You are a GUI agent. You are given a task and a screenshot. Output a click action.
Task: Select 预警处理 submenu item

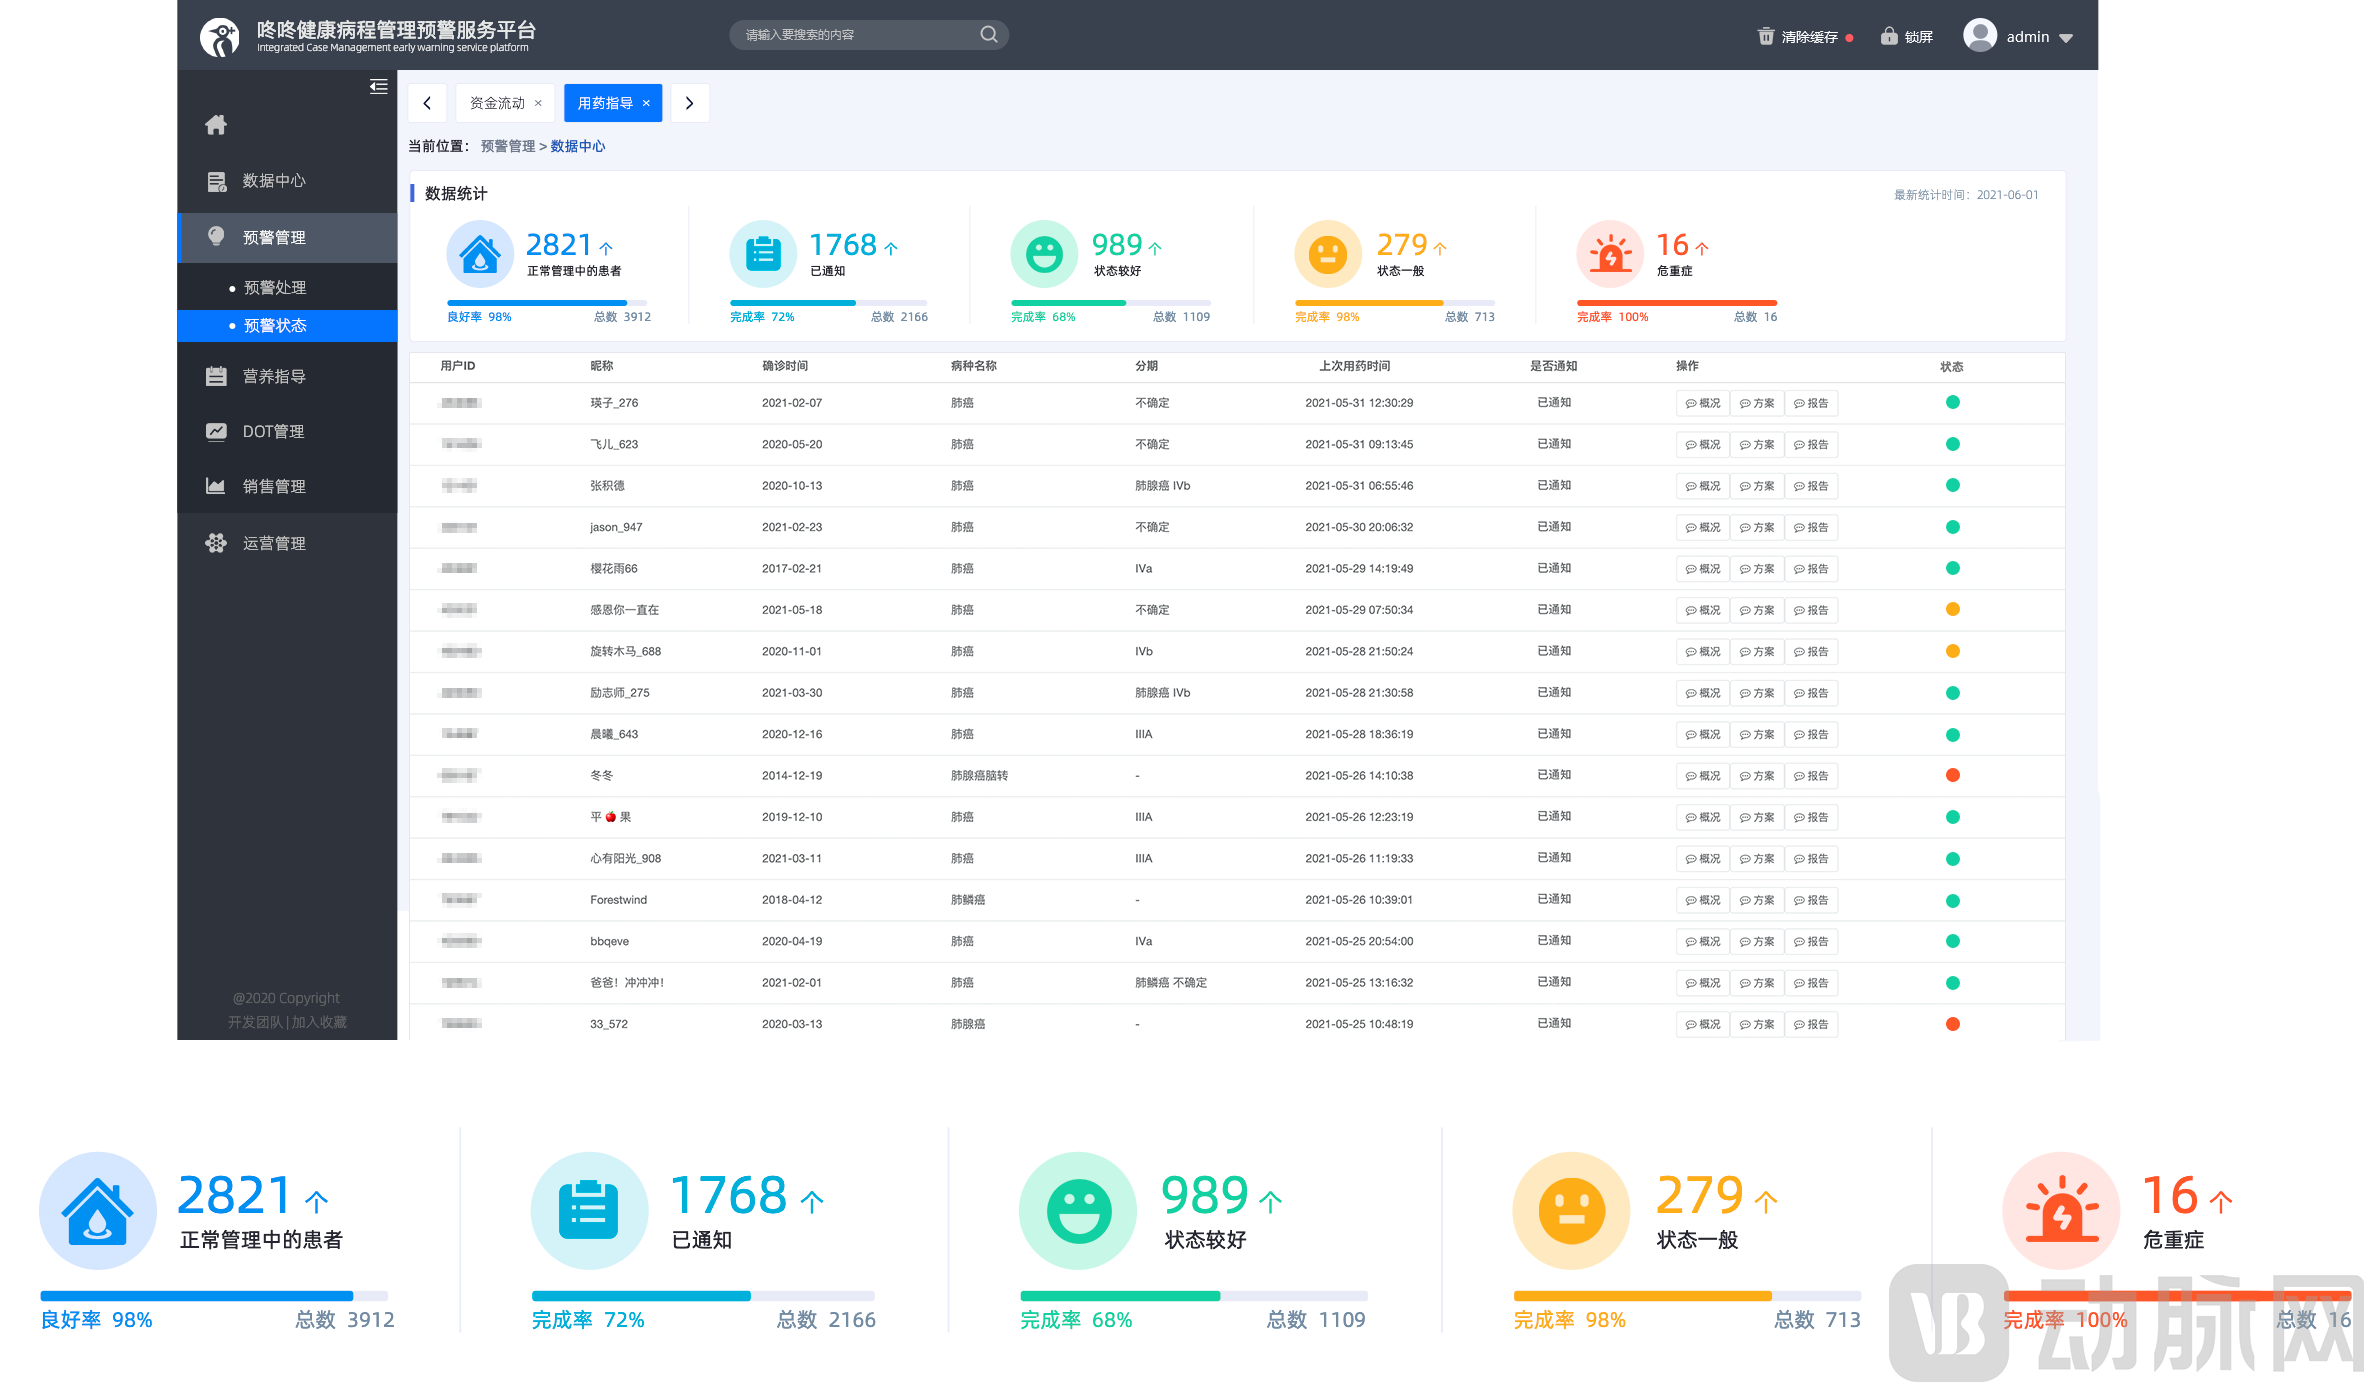[275, 288]
